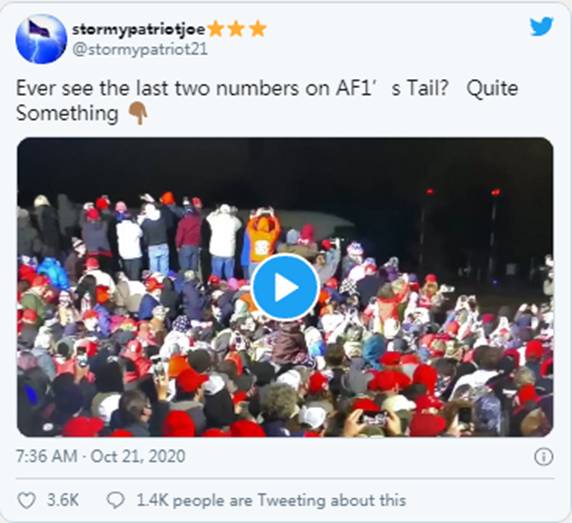Open the stormypatriotjoe display name link
The height and width of the screenshot is (523, 572).
click(139, 29)
